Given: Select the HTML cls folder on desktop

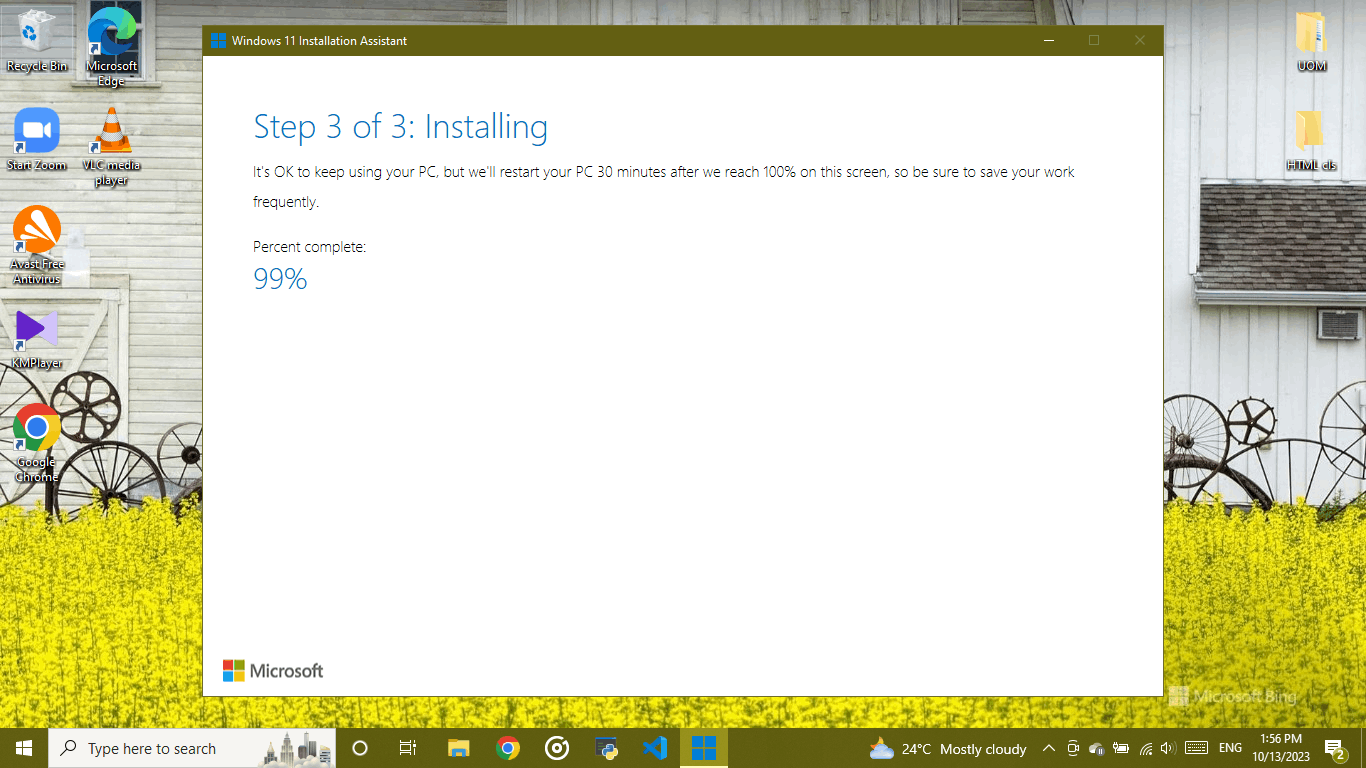Looking at the screenshot, I should pos(1311,141).
